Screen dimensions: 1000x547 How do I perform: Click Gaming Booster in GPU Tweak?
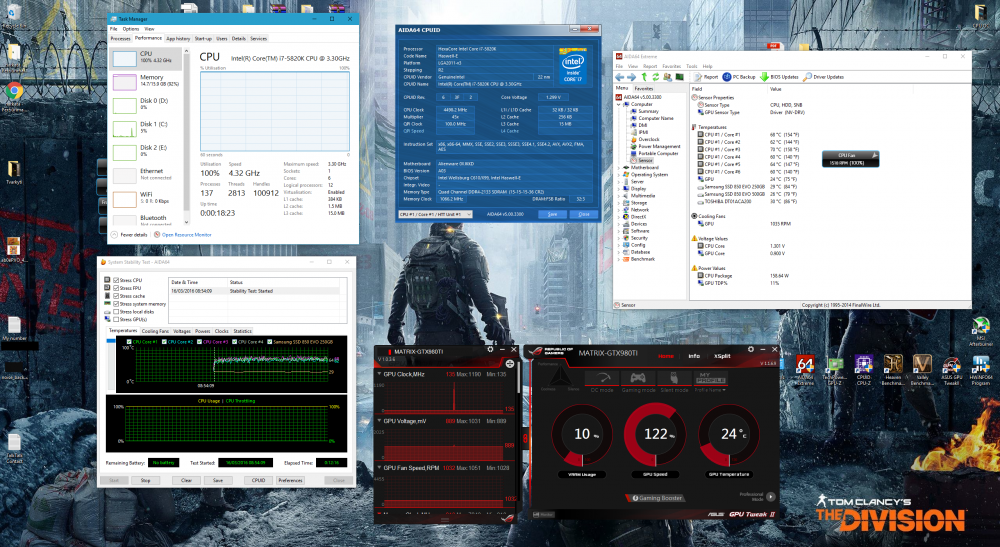pyautogui.click(x=657, y=498)
